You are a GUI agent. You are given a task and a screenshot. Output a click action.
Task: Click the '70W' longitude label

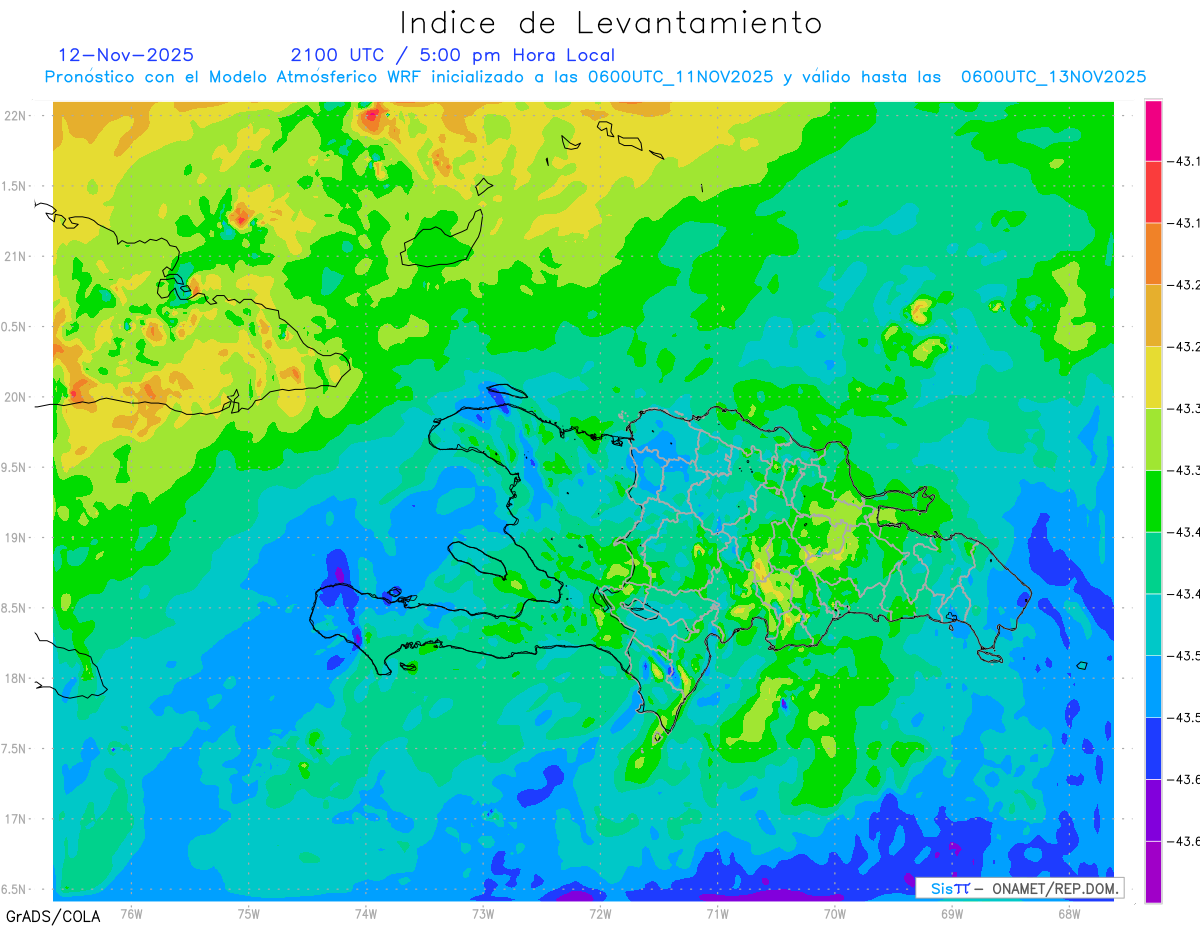coord(835,912)
